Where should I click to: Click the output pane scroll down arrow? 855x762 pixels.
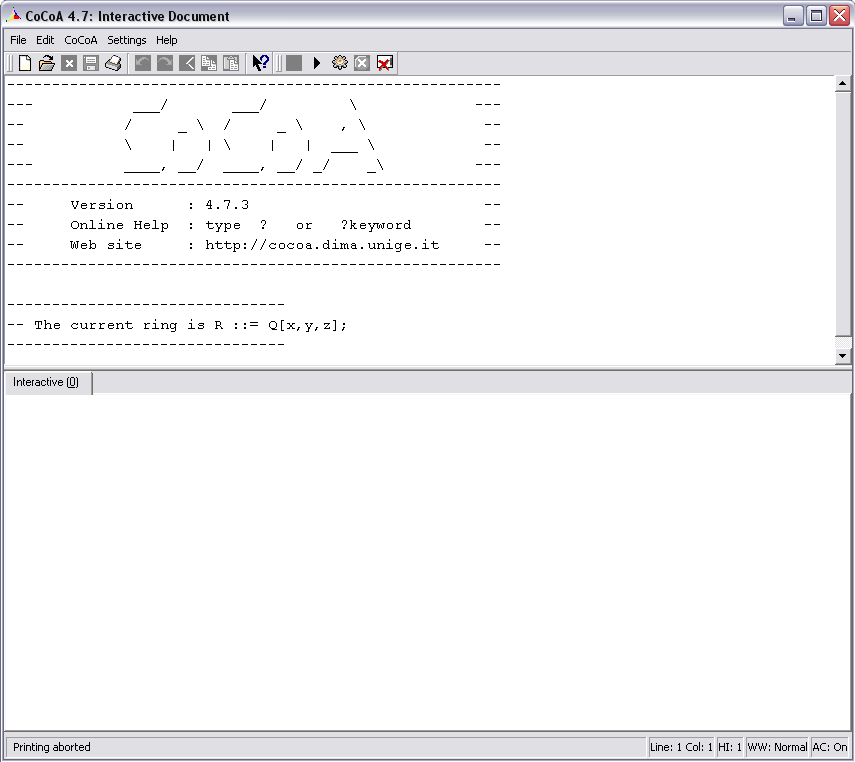842,356
